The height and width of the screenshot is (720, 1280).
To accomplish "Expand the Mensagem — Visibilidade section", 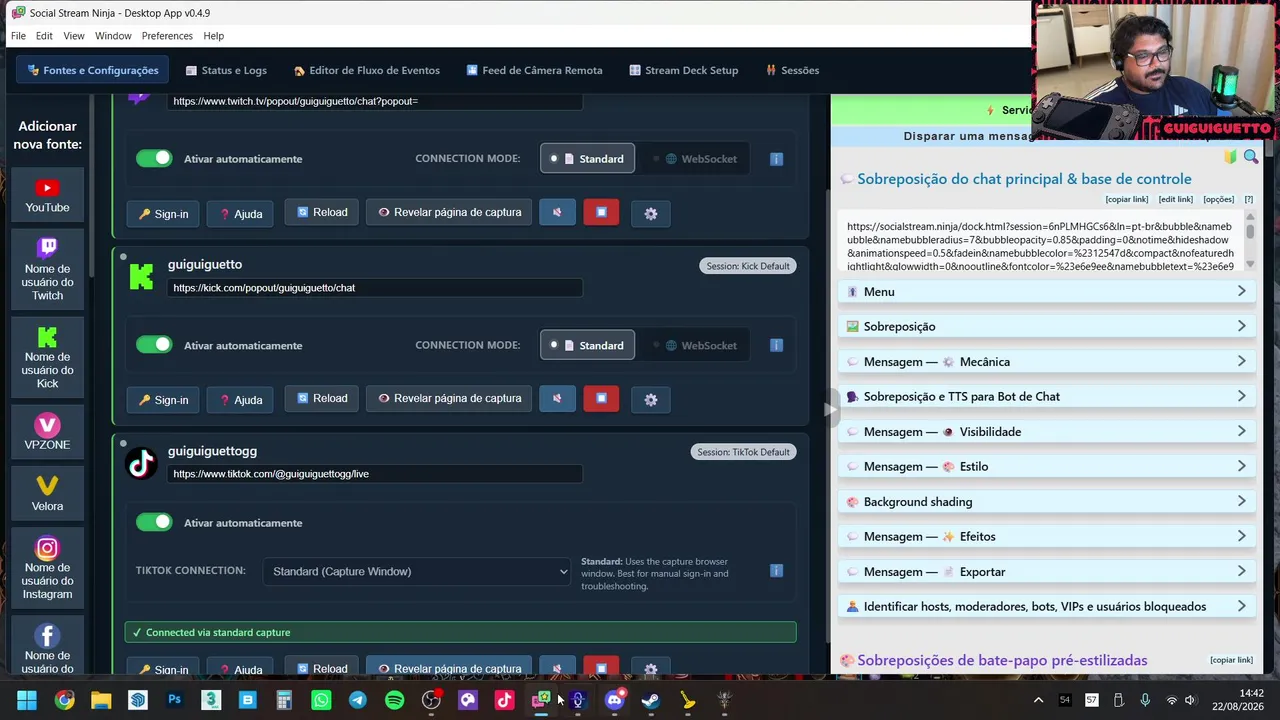I will tap(1047, 432).
